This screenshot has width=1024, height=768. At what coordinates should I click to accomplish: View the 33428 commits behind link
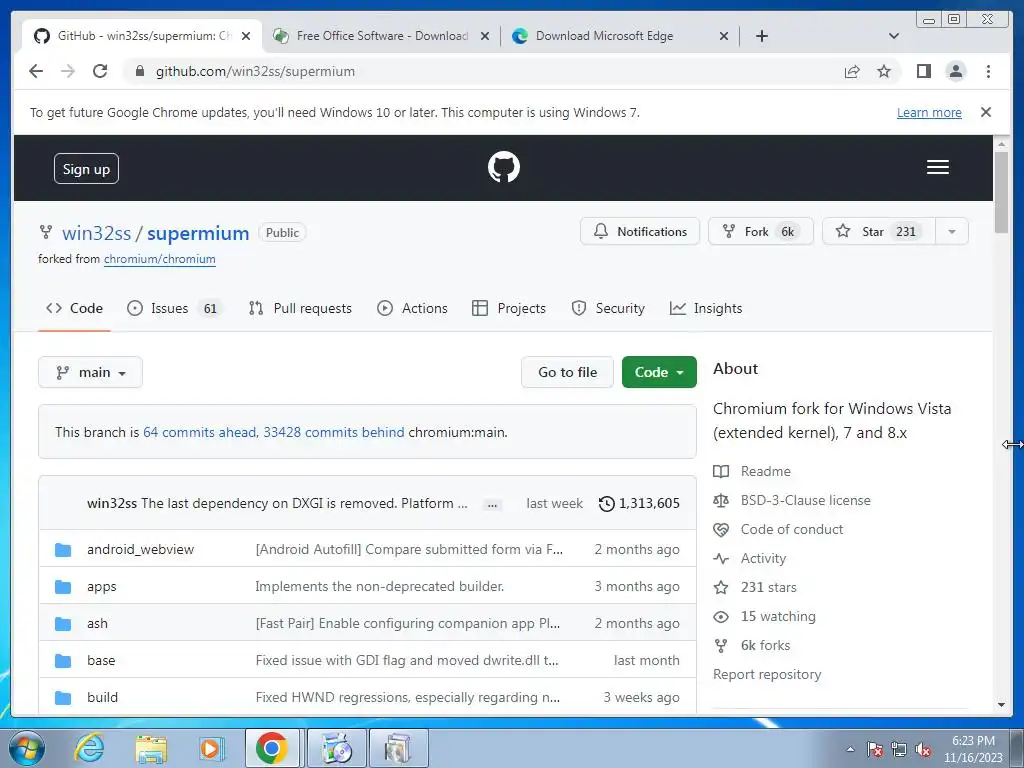coord(333,432)
